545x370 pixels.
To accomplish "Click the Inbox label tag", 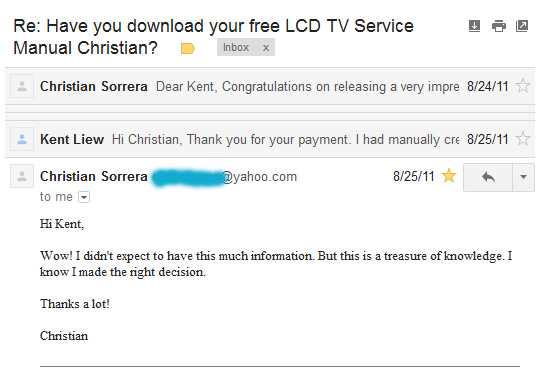I will tap(236, 47).
